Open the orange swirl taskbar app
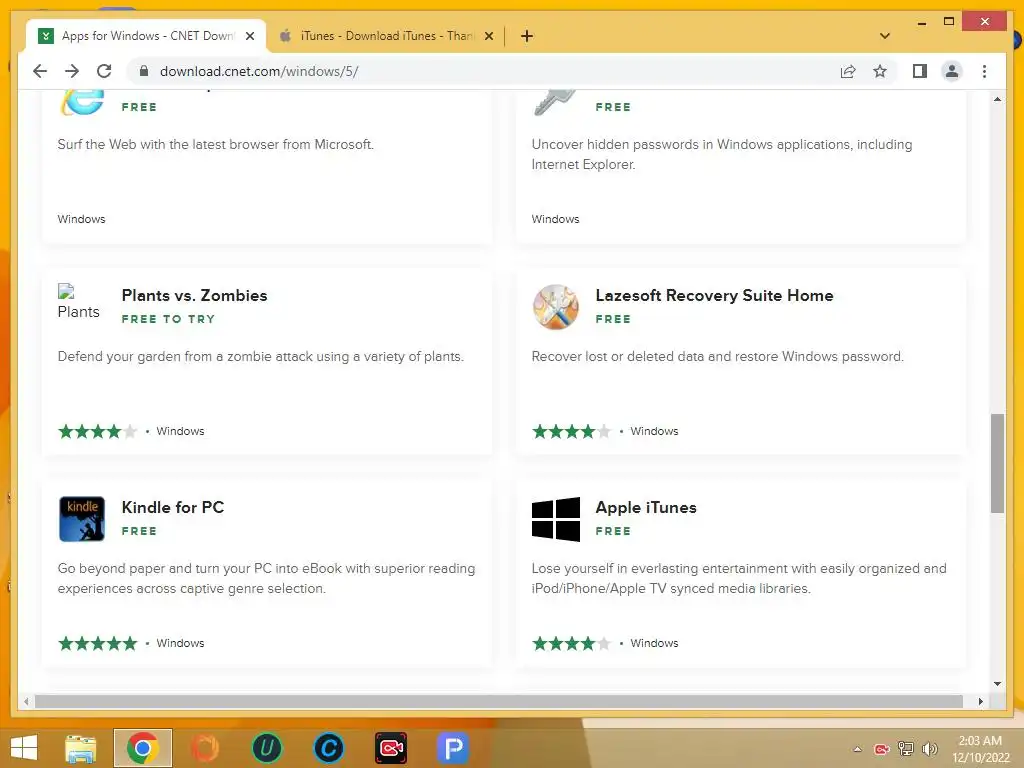 (x=205, y=748)
